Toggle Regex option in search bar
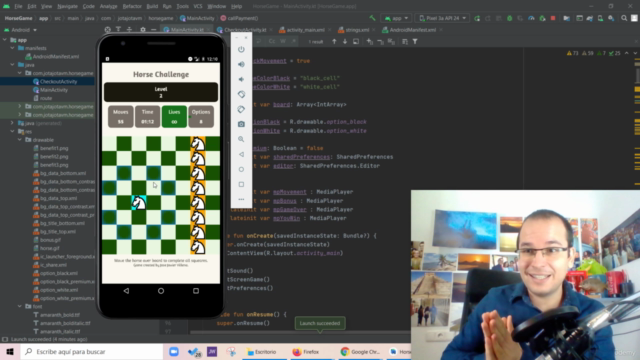The width and height of the screenshot is (640, 360). coord(293,41)
